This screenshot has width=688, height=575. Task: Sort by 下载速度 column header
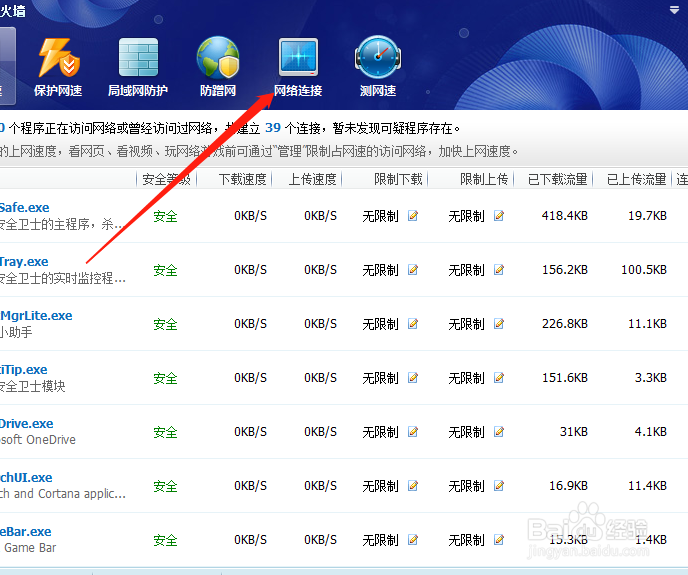point(242,179)
